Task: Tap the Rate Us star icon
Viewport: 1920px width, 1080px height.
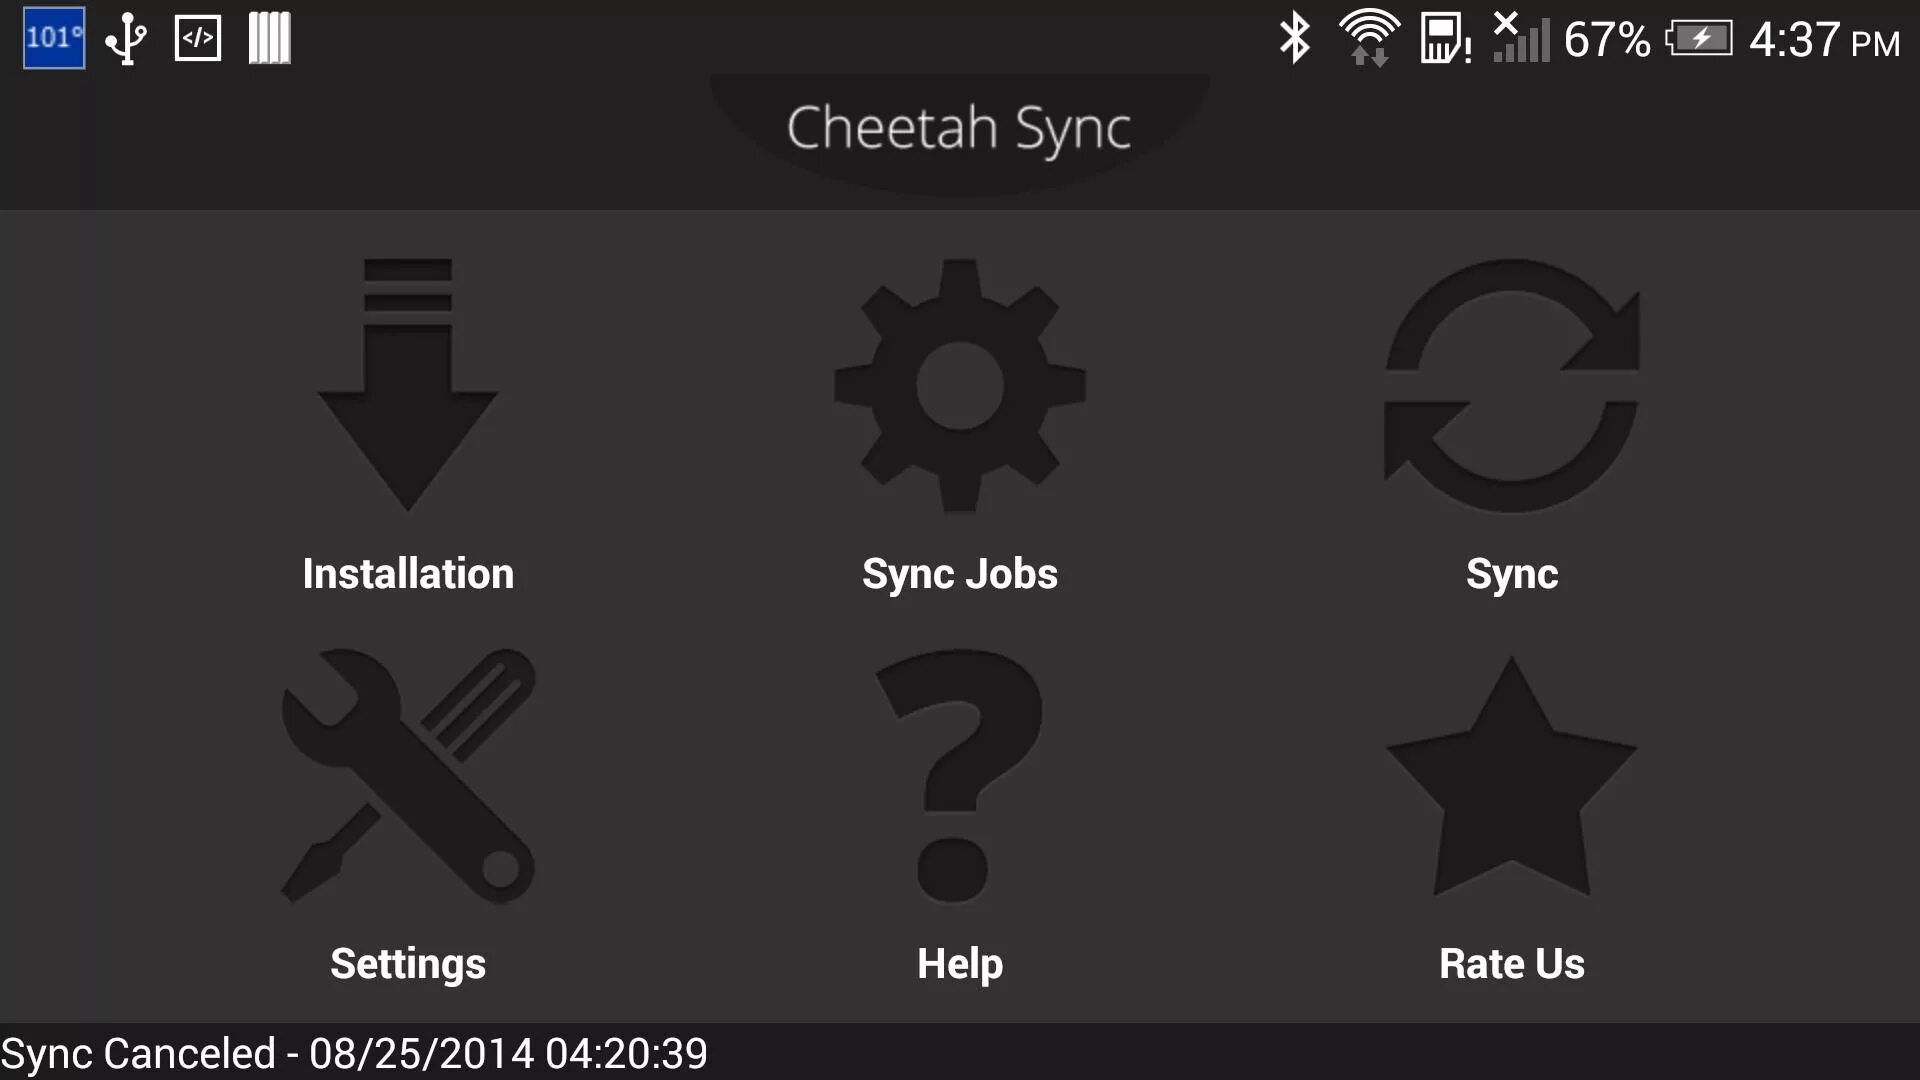Action: point(1511,776)
